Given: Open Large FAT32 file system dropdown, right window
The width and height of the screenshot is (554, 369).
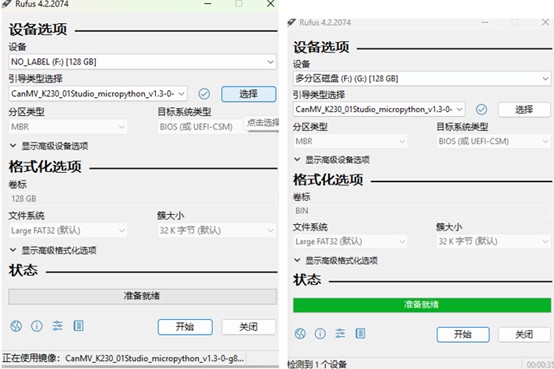Looking at the screenshot, I should [x=350, y=242].
